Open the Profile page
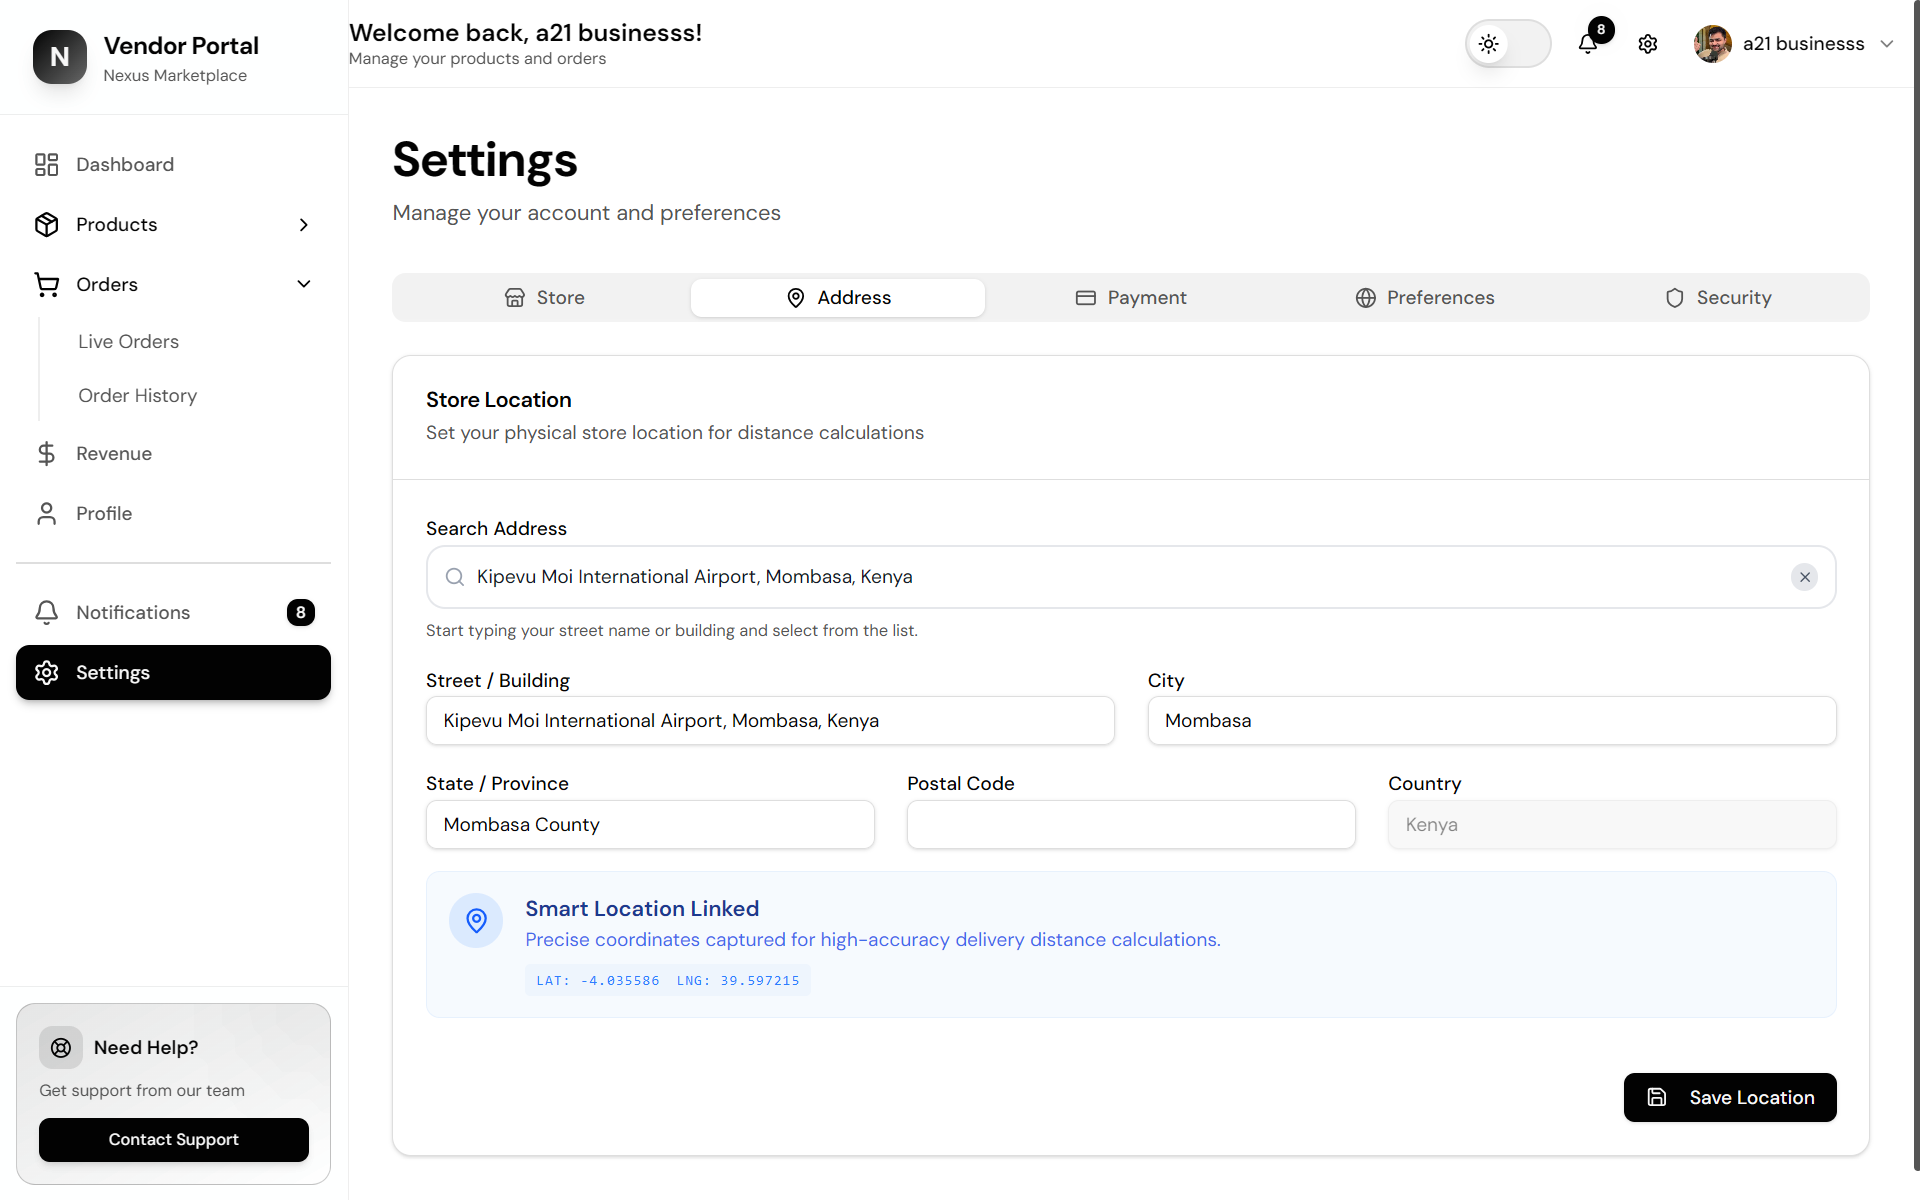 pyautogui.click(x=173, y=514)
